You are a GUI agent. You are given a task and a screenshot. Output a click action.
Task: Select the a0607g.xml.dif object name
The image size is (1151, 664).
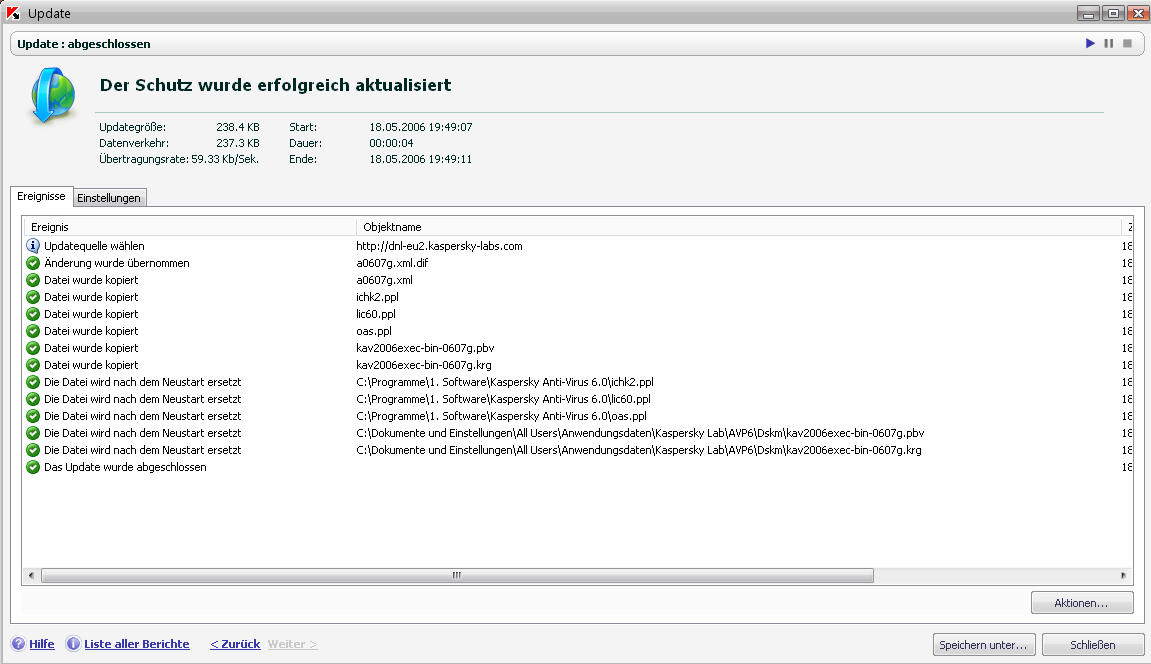[x=392, y=263]
